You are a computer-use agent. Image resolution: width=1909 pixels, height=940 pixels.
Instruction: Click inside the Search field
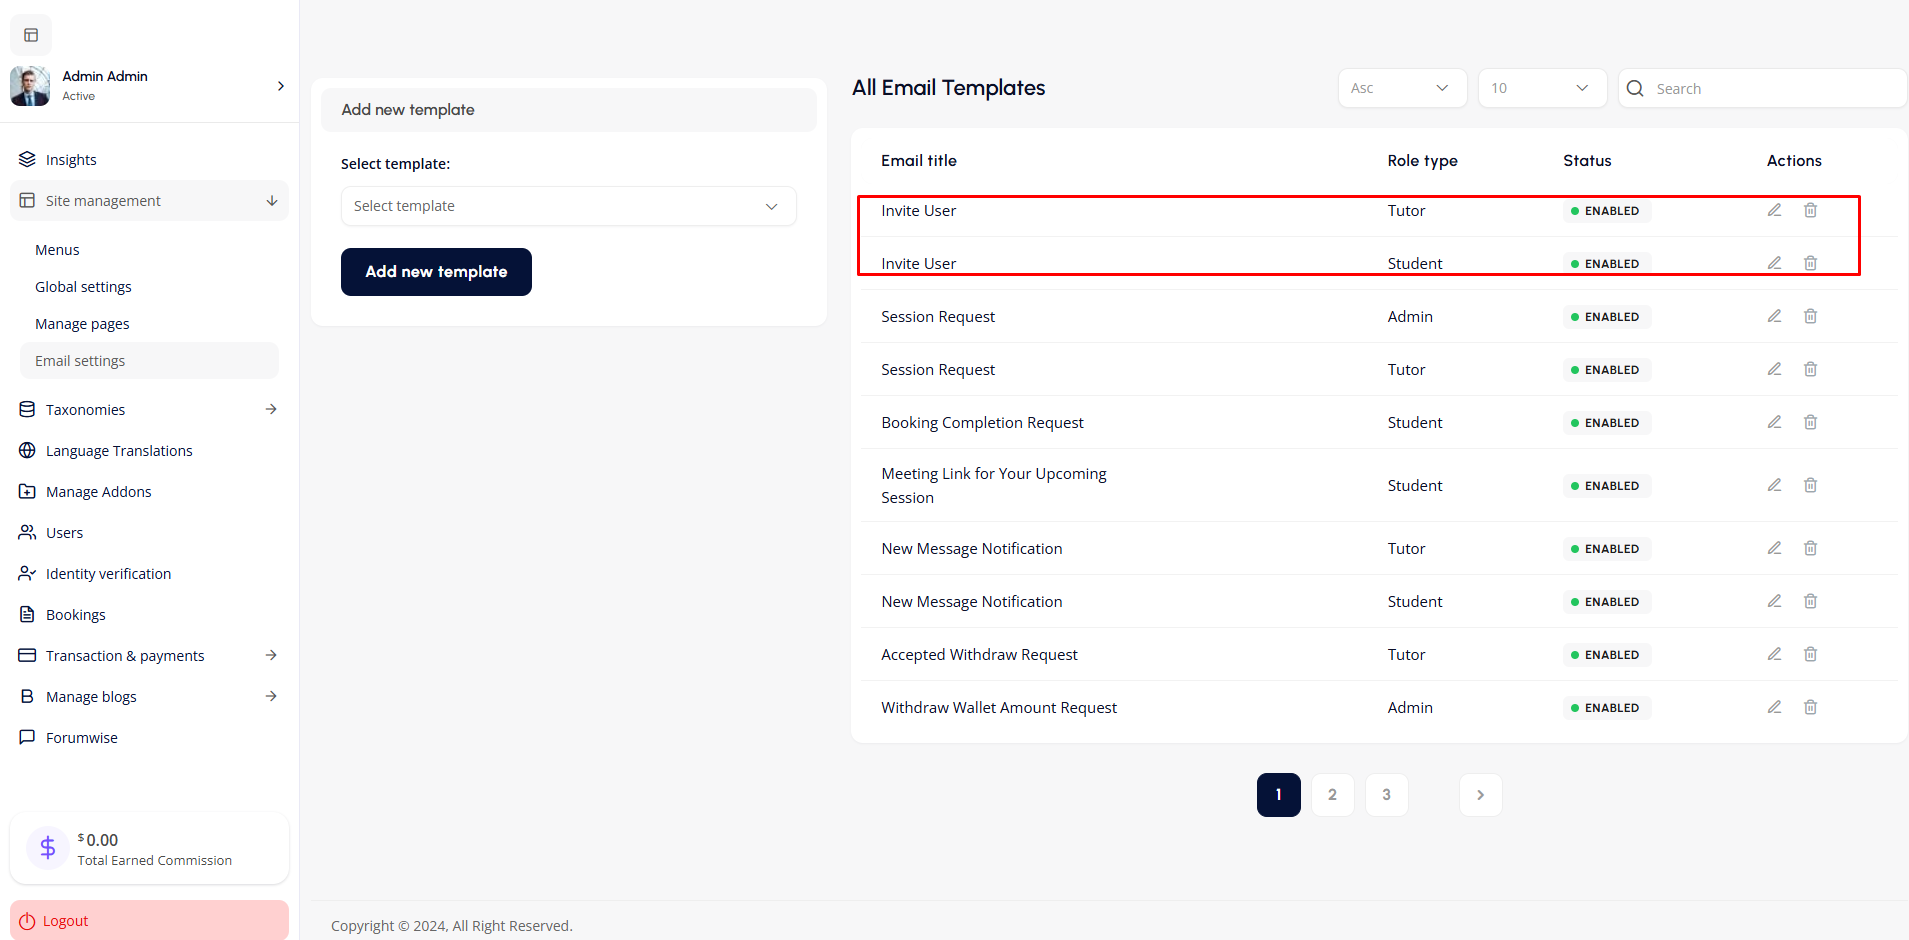1760,88
